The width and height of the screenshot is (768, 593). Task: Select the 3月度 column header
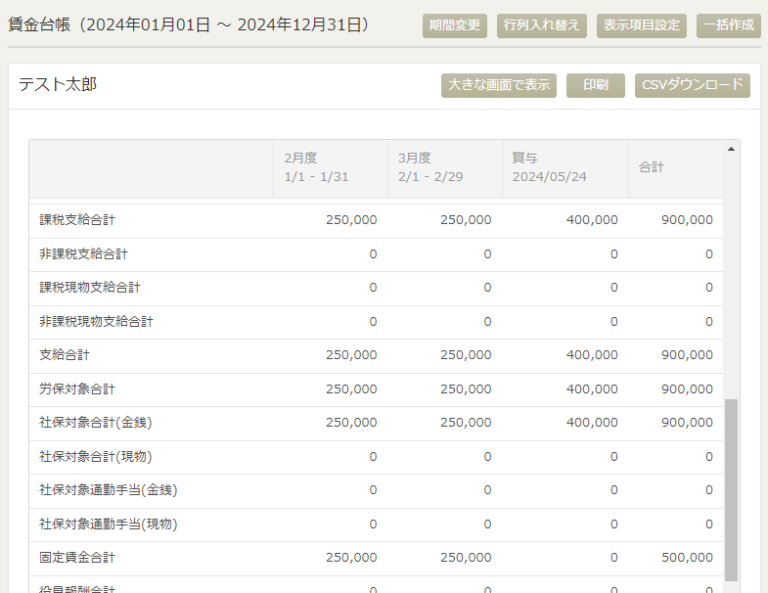(x=444, y=167)
